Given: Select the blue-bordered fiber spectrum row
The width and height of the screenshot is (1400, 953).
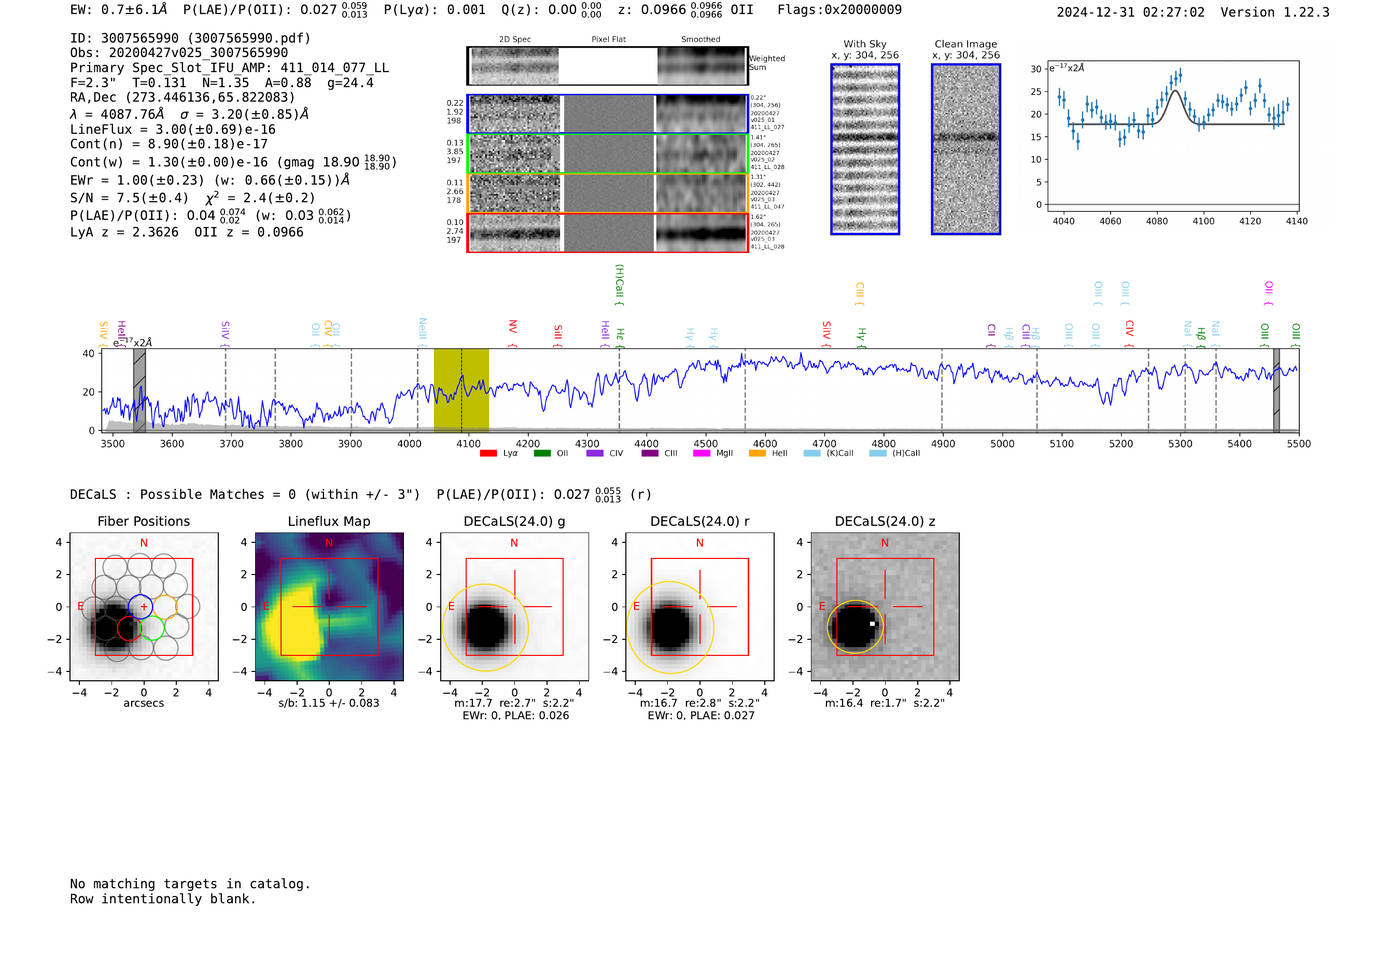Looking at the screenshot, I should tap(607, 114).
